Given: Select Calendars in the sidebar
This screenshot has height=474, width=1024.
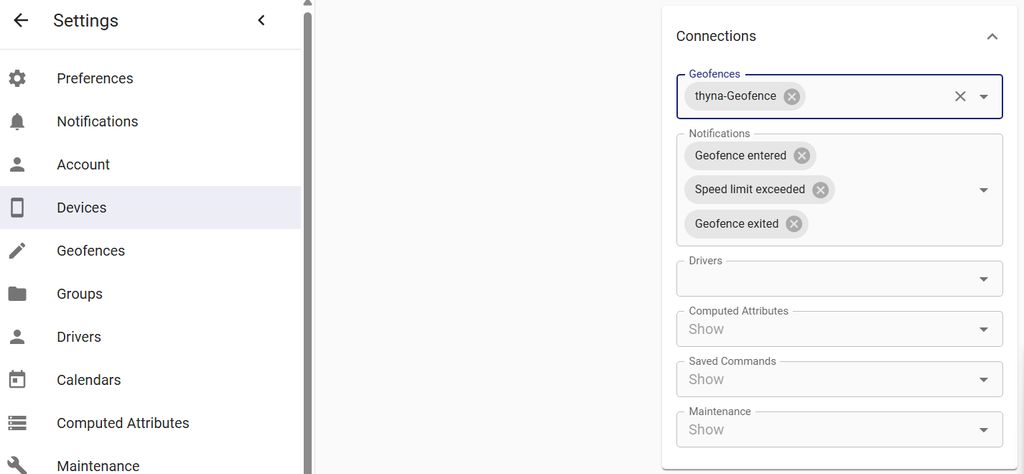Looking at the screenshot, I should (89, 380).
